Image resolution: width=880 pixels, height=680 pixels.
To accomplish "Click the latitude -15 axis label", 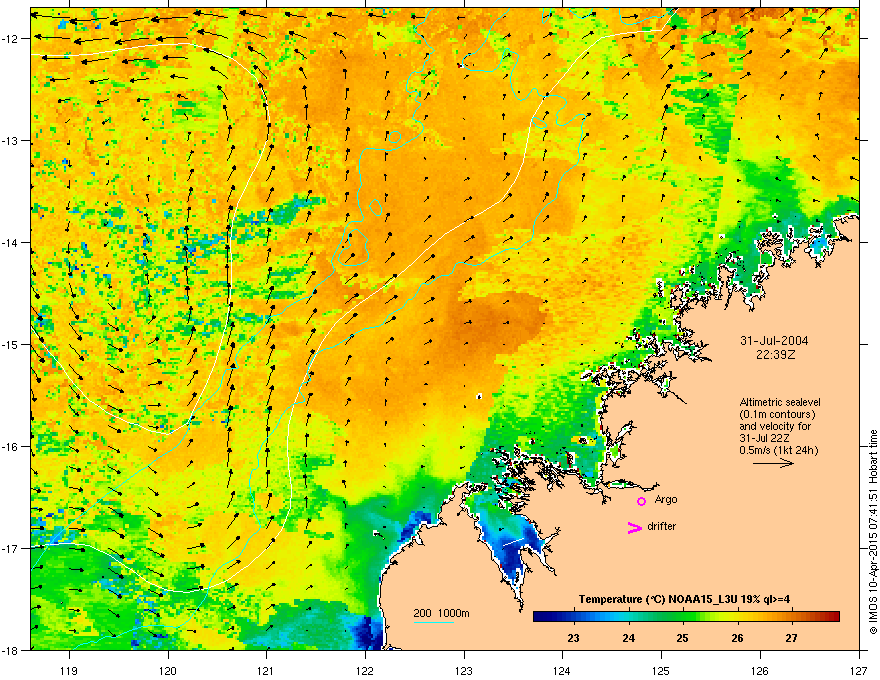I will (10, 344).
